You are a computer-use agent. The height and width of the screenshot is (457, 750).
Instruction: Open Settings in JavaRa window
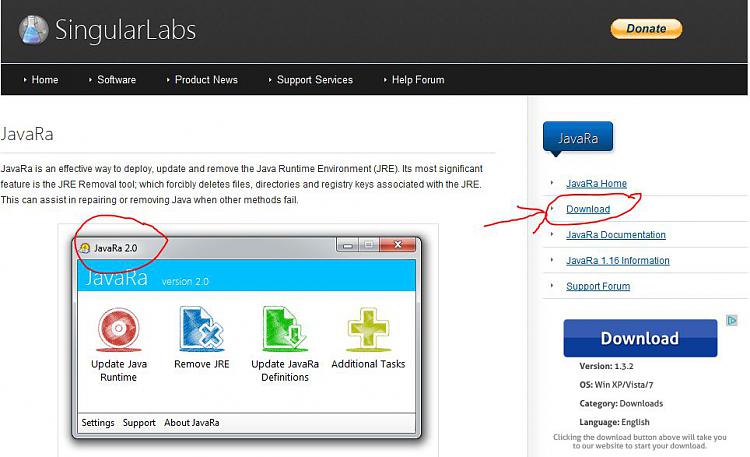tap(98, 423)
